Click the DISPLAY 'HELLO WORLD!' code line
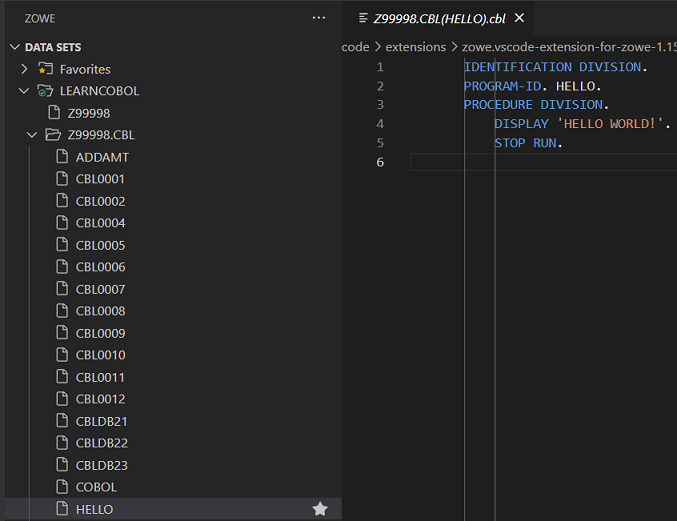 pyautogui.click(x=581, y=124)
